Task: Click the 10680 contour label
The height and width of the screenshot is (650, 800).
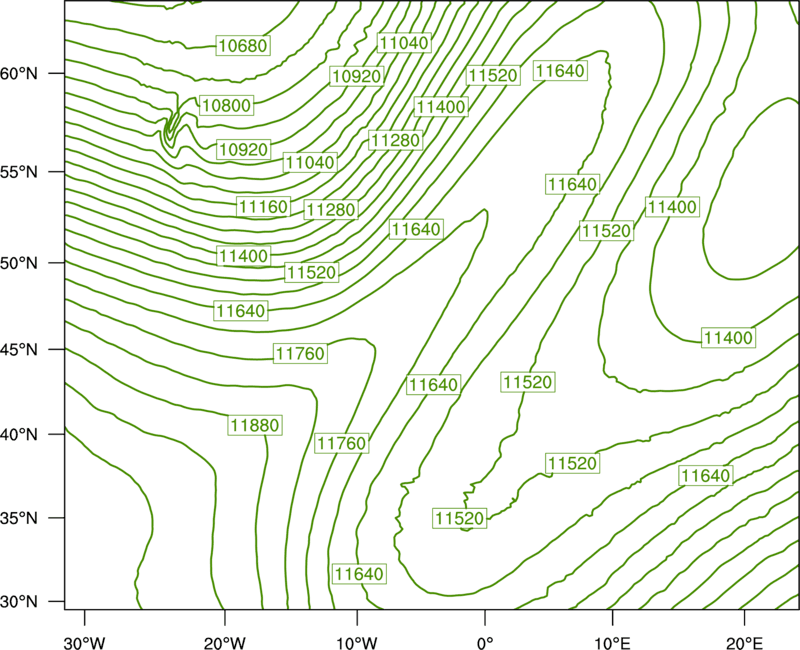Action: 243,45
